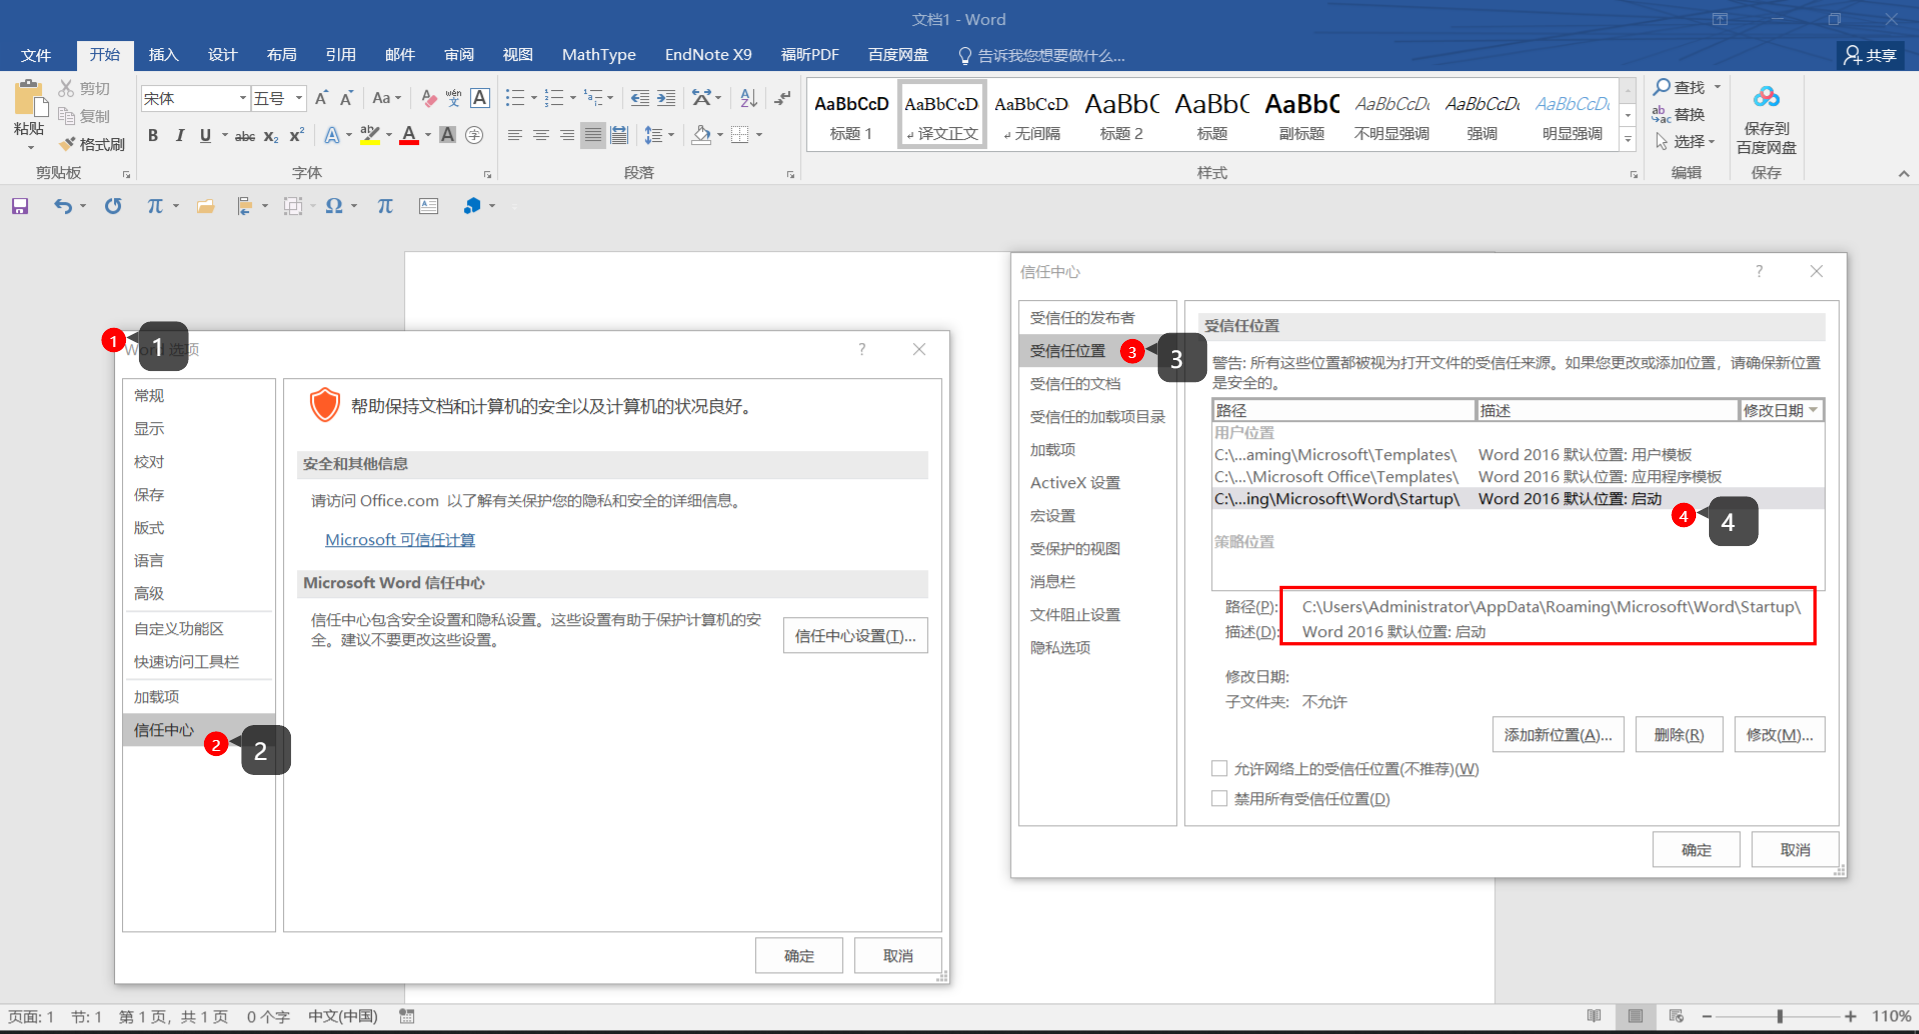Enable 允许网络上的受信任位置 checkbox
The image size is (1919, 1034).
(1219, 769)
